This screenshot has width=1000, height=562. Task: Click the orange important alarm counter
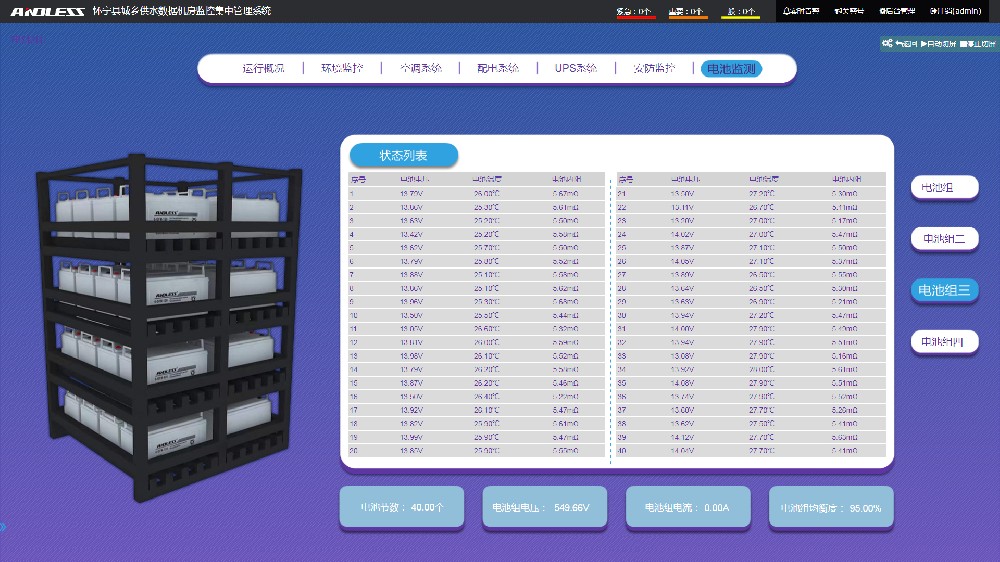pos(688,12)
